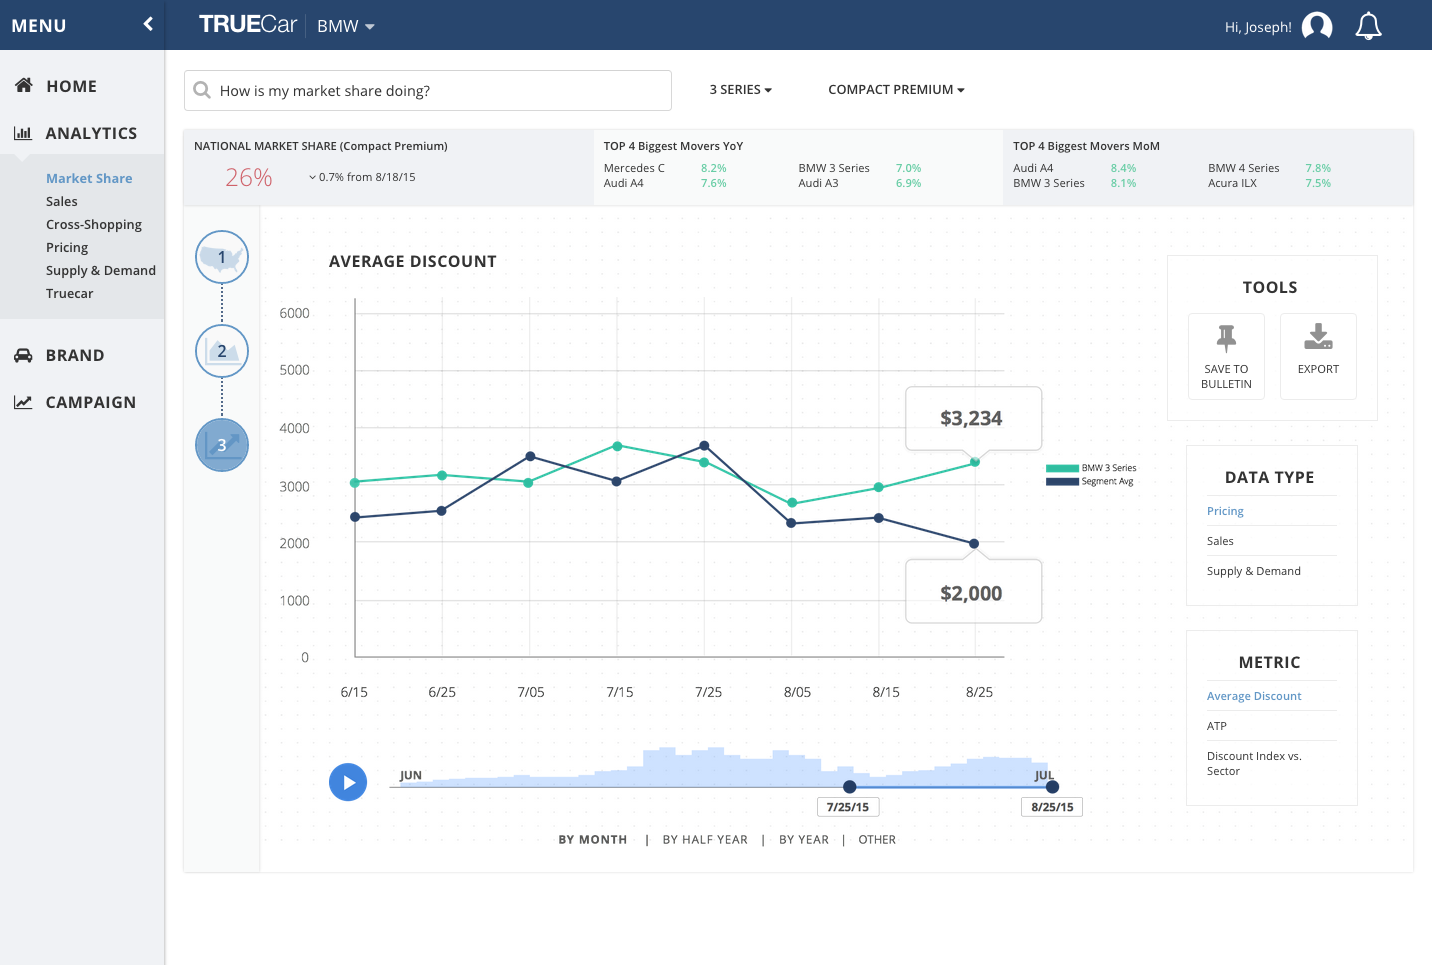Image resolution: width=1432 pixels, height=965 pixels.
Task: Switch to By Year view
Action: 804,840
